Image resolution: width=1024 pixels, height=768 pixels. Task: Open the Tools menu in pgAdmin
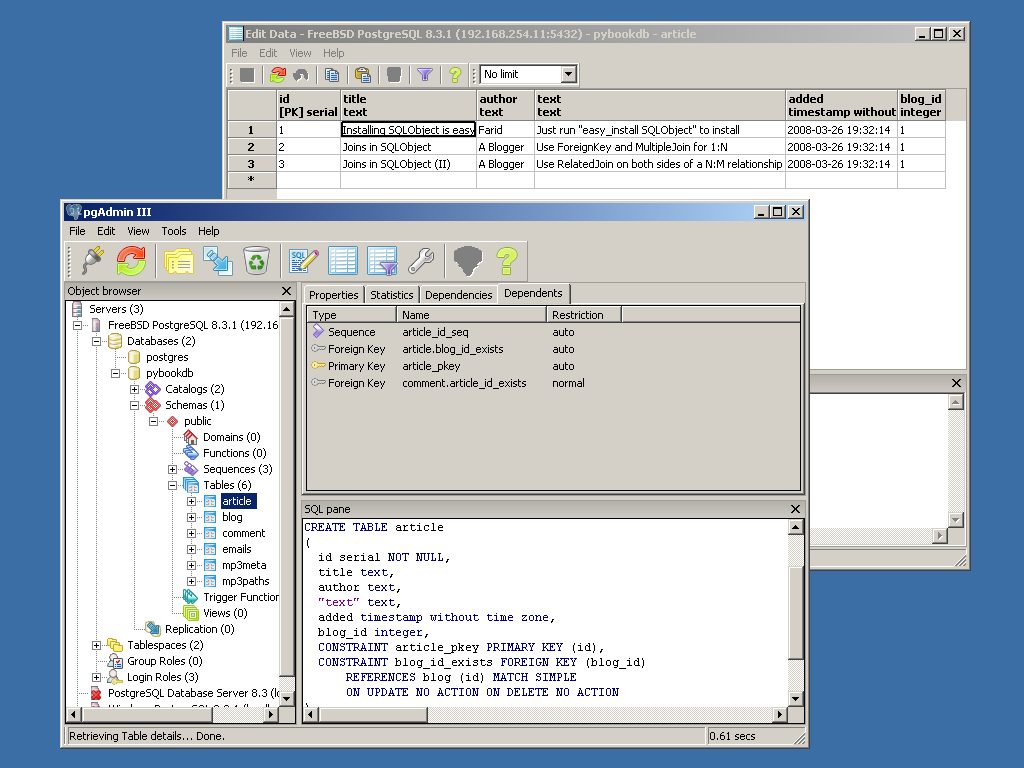pos(174,231)
